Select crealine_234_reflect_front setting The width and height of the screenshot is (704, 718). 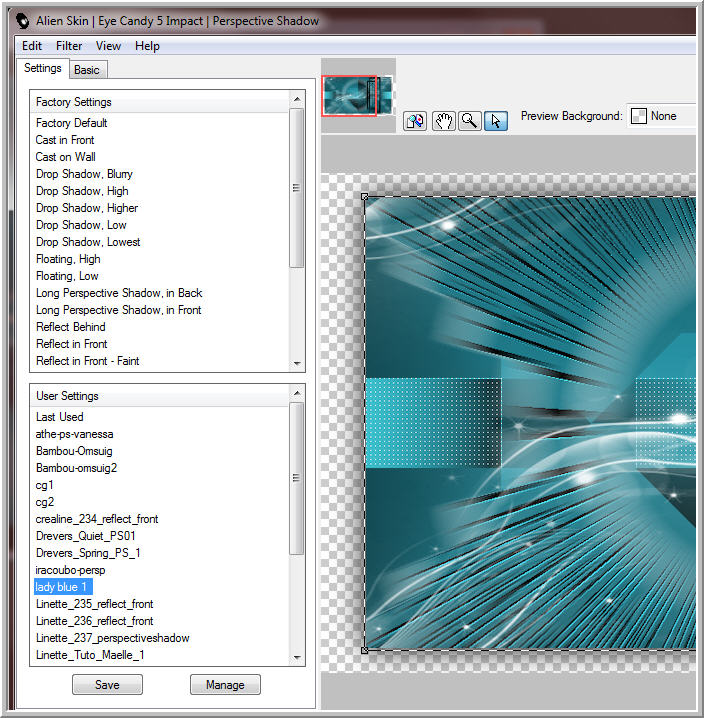(97, 519)
